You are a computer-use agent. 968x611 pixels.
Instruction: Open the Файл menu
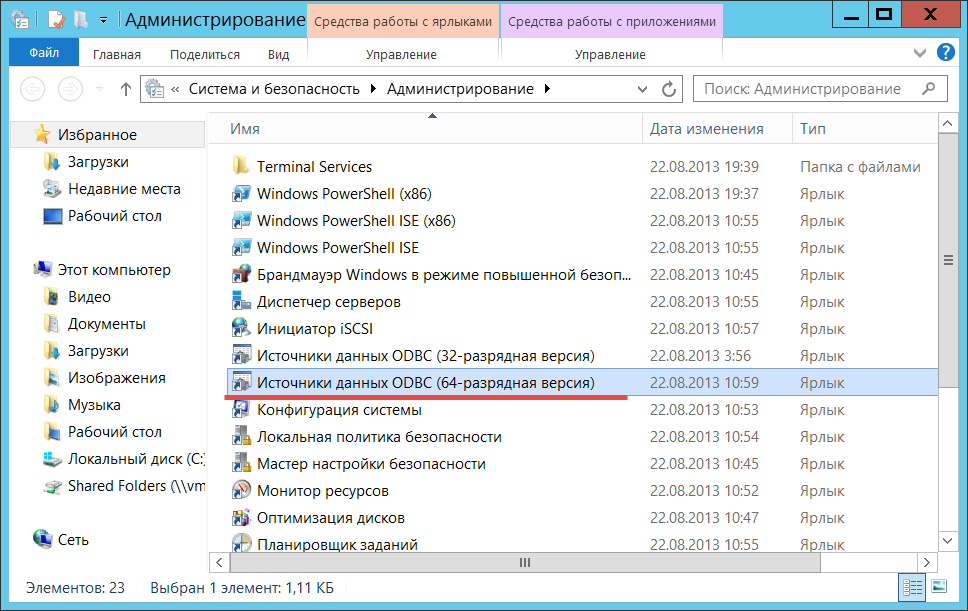44,52
